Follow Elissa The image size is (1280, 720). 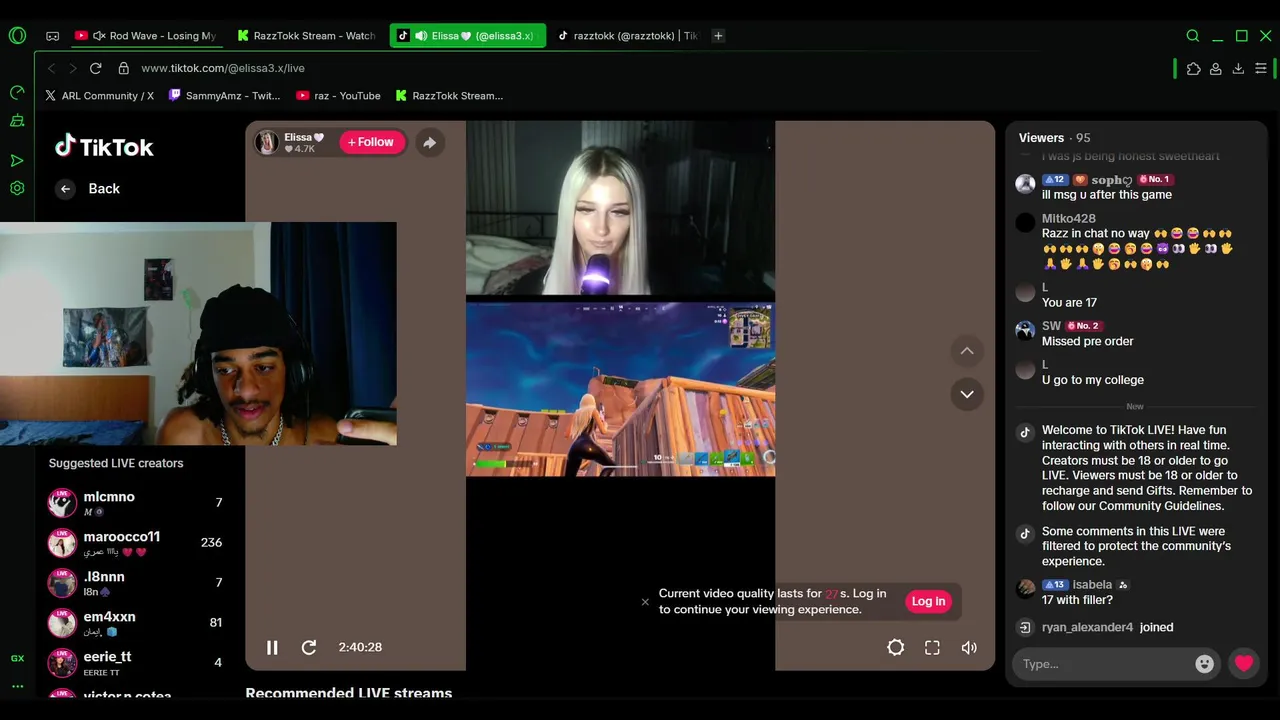coord(371,142)
